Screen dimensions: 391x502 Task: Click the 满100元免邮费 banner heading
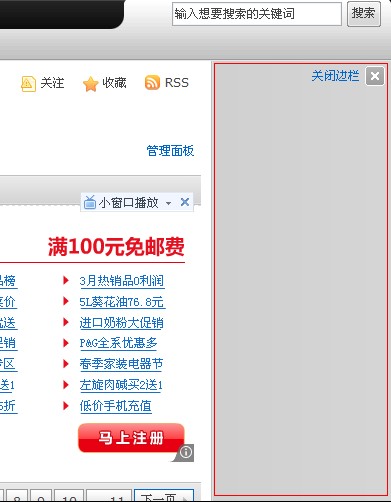tap(116, 247)
